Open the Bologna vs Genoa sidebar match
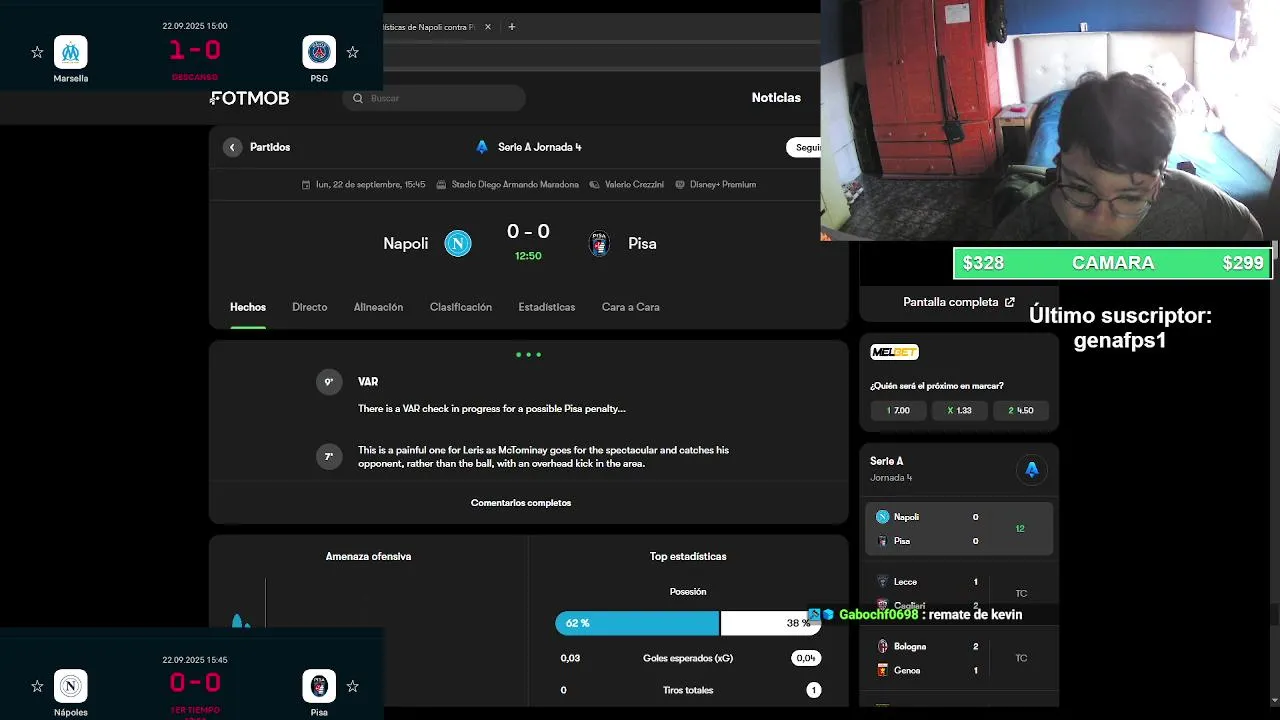The height and width of the screenshot is (720, 1280). [959, 658]
